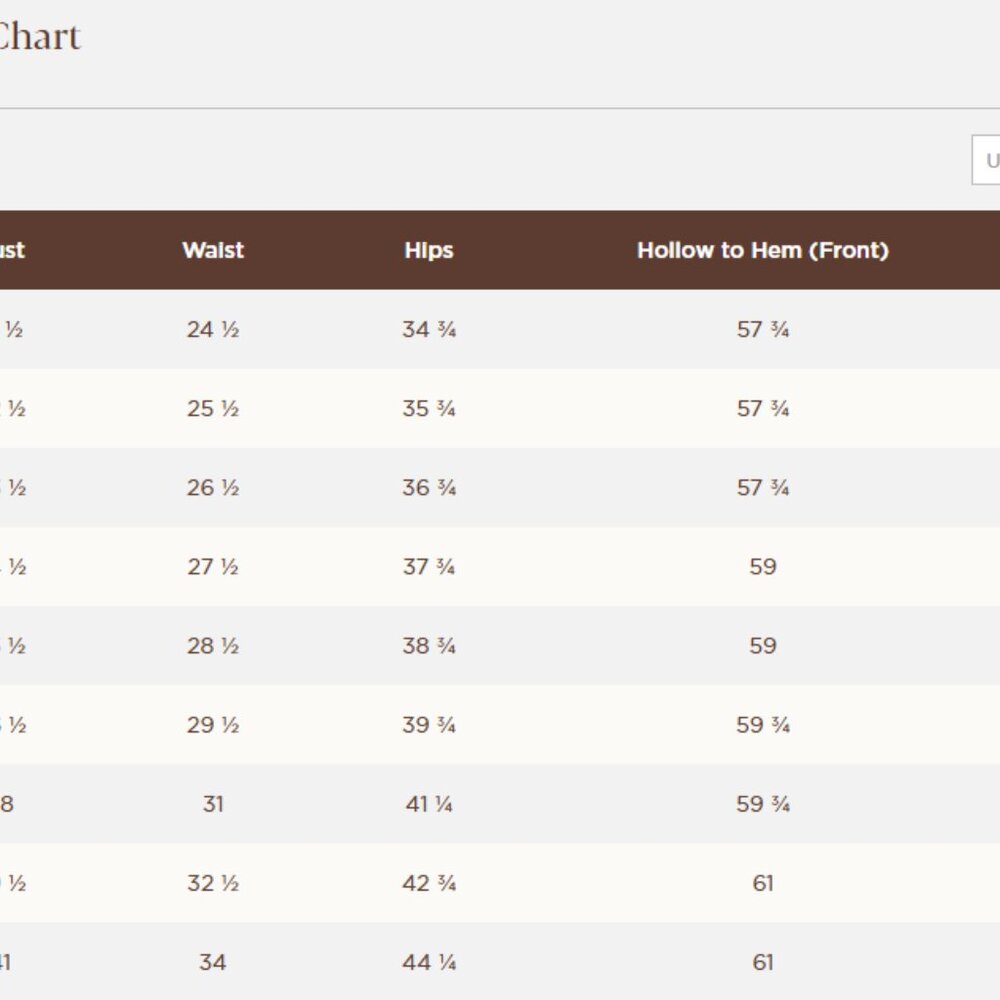Image resolution: width=1000 pixels, height=1000 pixels.
Task: Select the waist value 25 ½
Action: (x=213, y=408)
